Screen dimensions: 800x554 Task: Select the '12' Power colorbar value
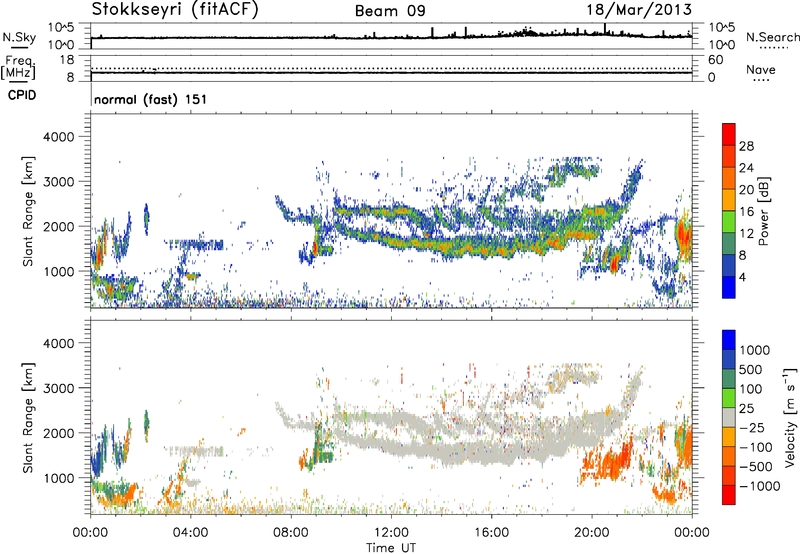pyautogui.click(x=746, y=234)
